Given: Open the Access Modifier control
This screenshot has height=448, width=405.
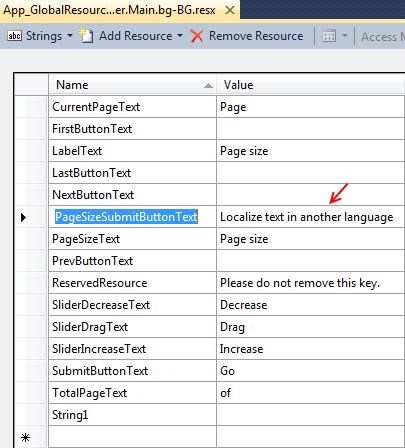Looking at the screenshot, I should point(383,36).
